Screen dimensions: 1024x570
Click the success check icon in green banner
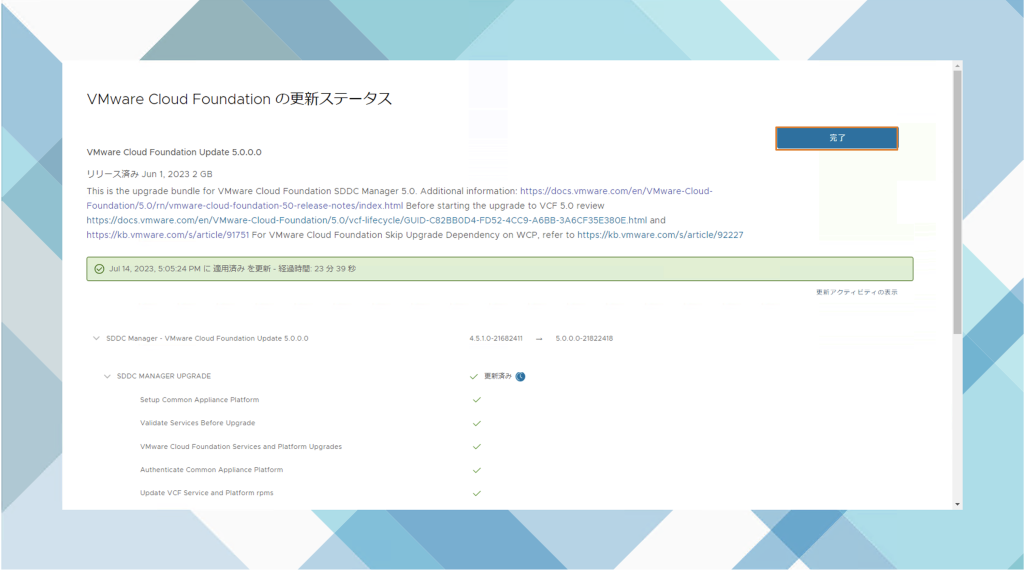tap(99, 269)
